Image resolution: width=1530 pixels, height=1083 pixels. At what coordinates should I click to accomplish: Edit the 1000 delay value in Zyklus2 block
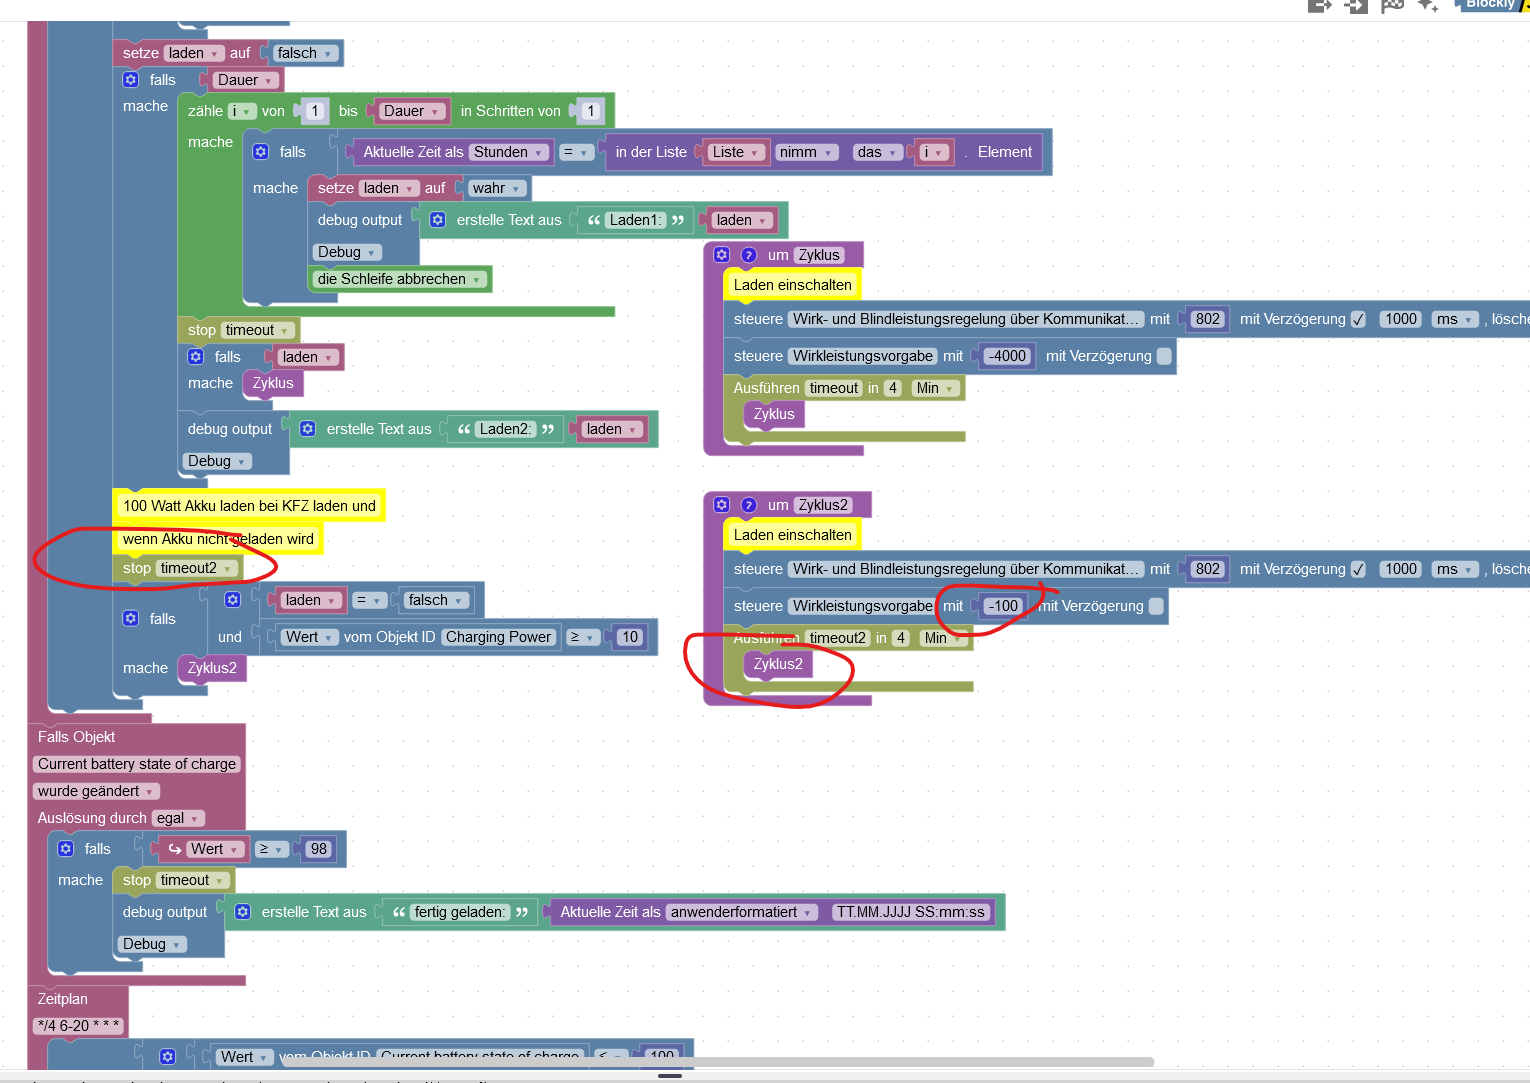tap(1400, 569)
